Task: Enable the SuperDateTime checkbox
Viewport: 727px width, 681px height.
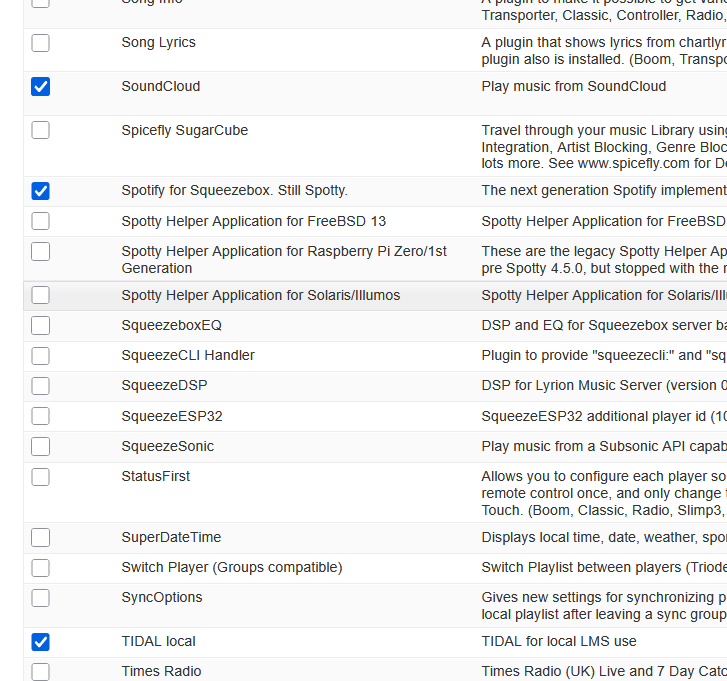Action: pos(40,538)
